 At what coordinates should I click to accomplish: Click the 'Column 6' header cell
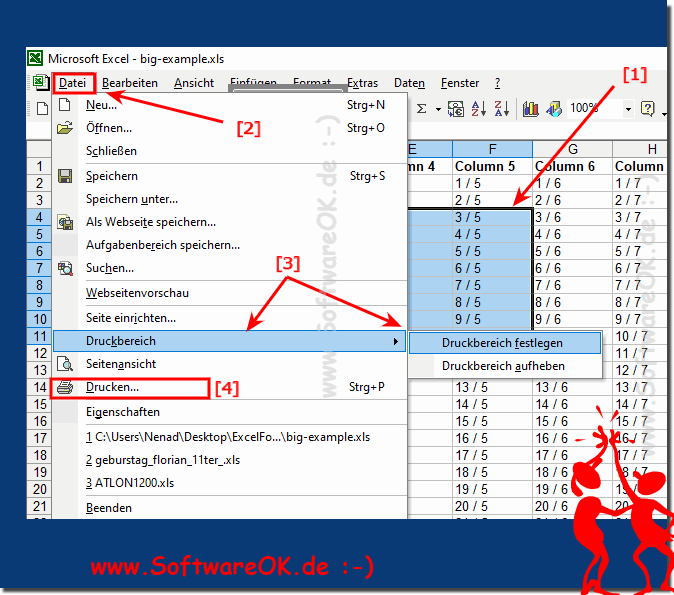point(573,166)
